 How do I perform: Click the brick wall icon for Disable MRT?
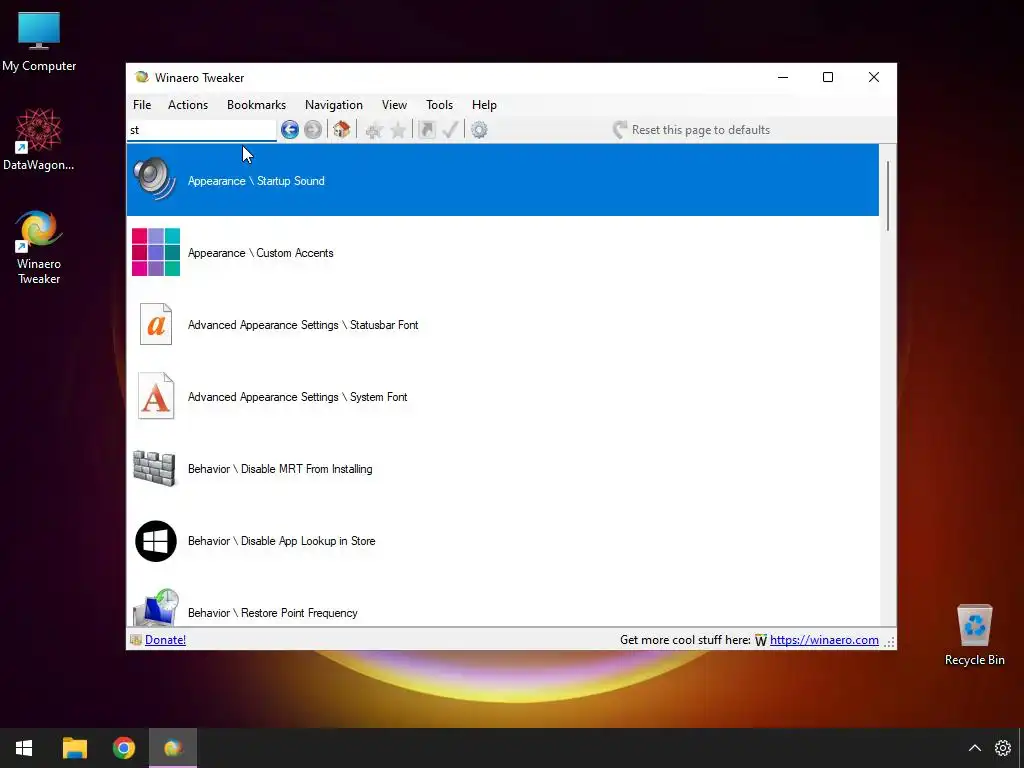(155, 468)
